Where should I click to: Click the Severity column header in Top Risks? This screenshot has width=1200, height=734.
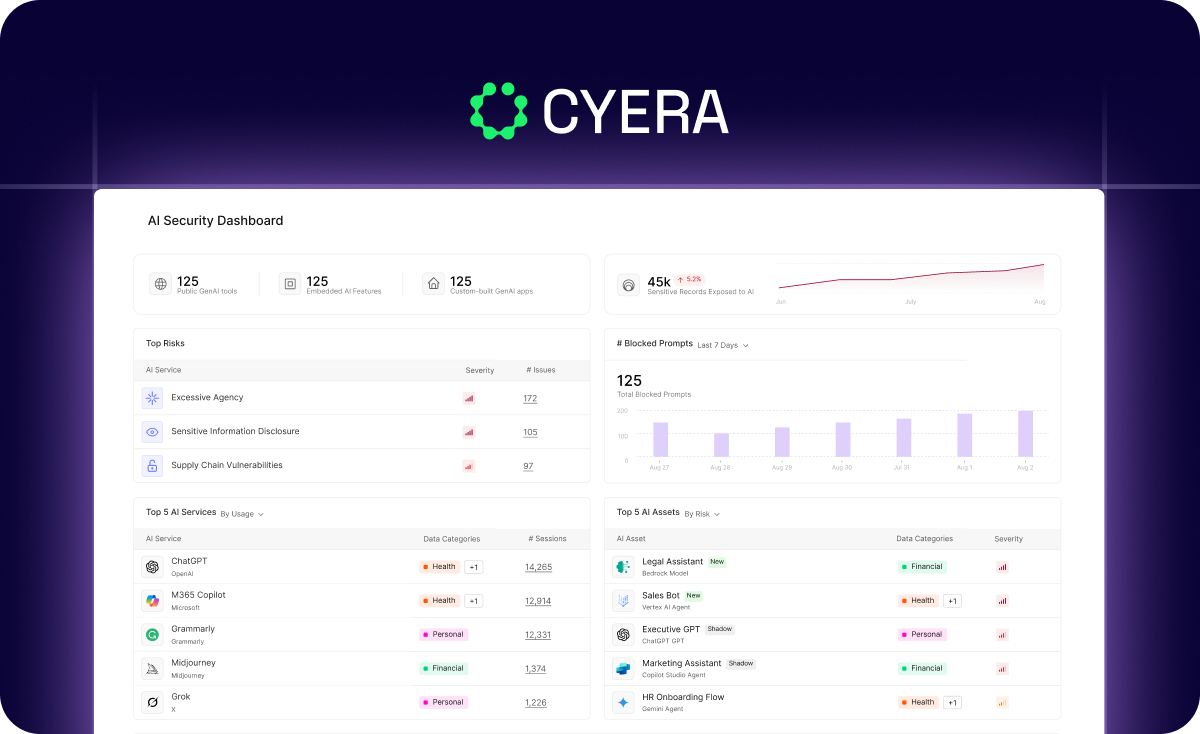tap(480, 370)
